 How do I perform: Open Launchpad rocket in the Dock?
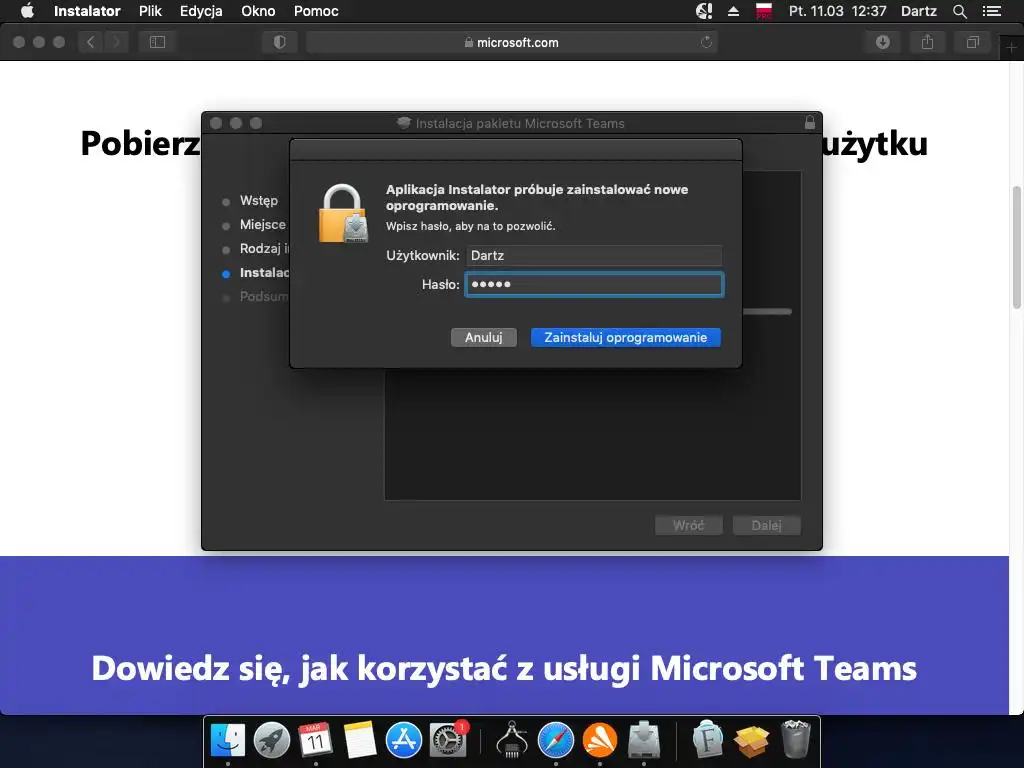tap(272, 740)
